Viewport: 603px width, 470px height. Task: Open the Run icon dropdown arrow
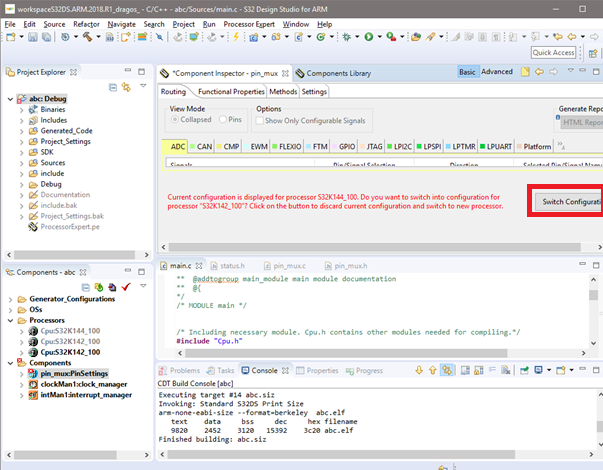tap(380, 37)
